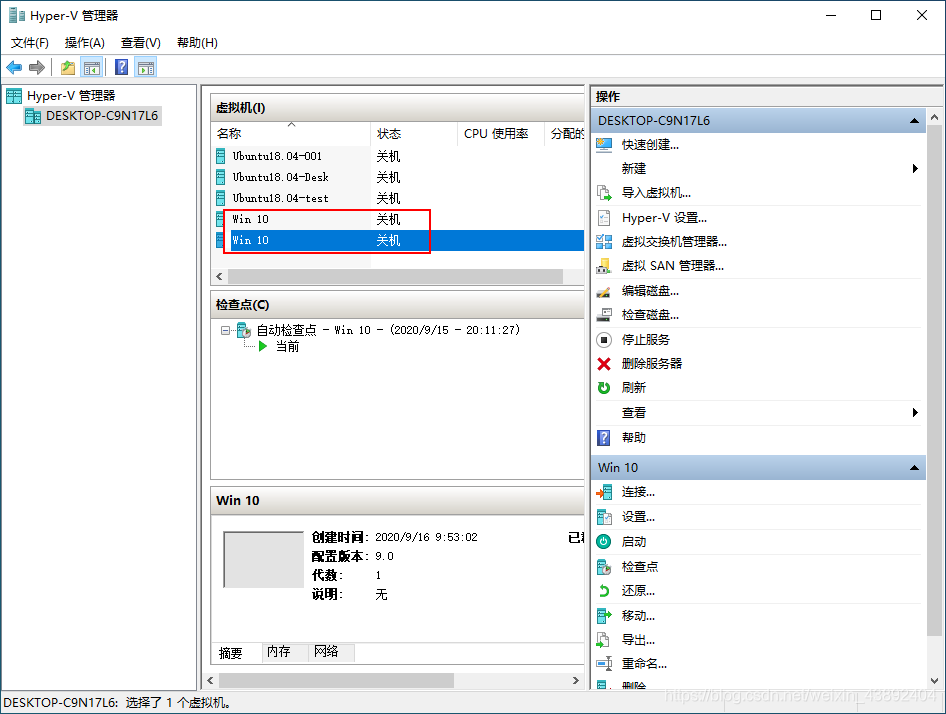Click the virtual machine preview thumbnail

pyautogui.click(x=264, y=559)
